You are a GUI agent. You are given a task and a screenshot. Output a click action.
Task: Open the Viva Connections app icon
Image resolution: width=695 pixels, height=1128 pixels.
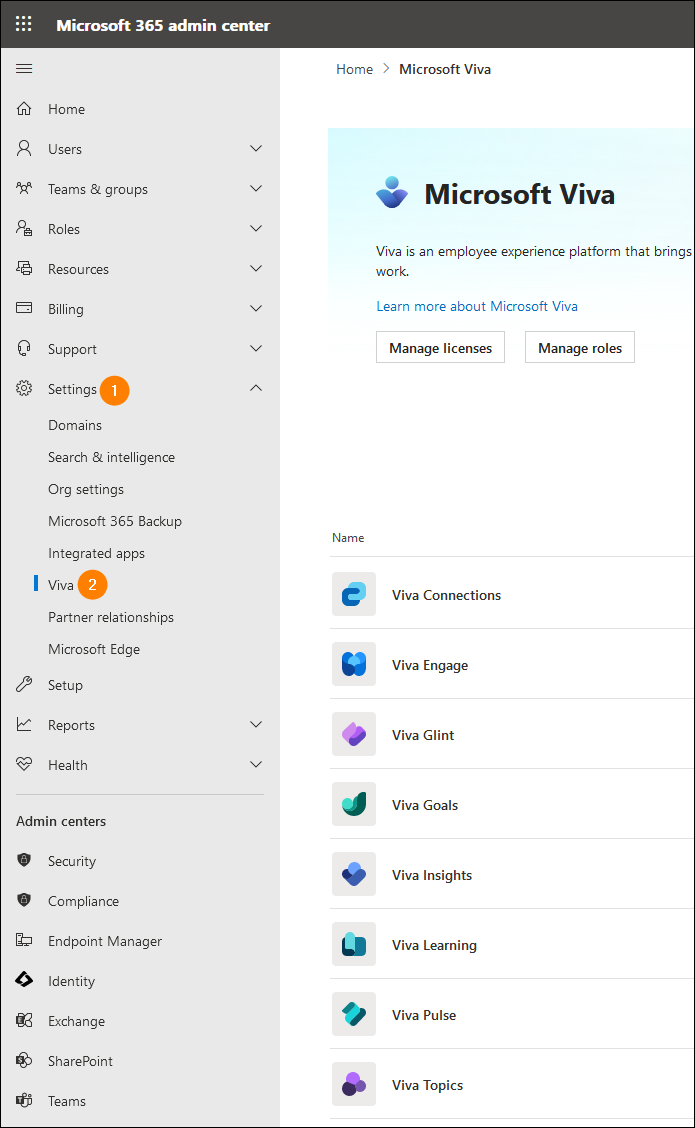pos(354,594)
